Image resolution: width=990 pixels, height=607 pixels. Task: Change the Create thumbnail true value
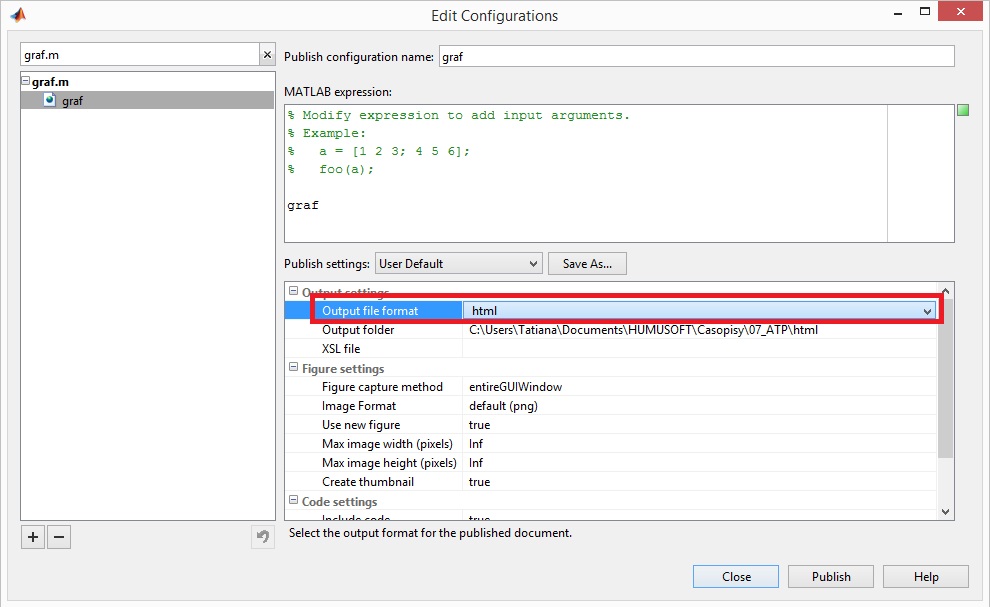[x=479, y=481]
